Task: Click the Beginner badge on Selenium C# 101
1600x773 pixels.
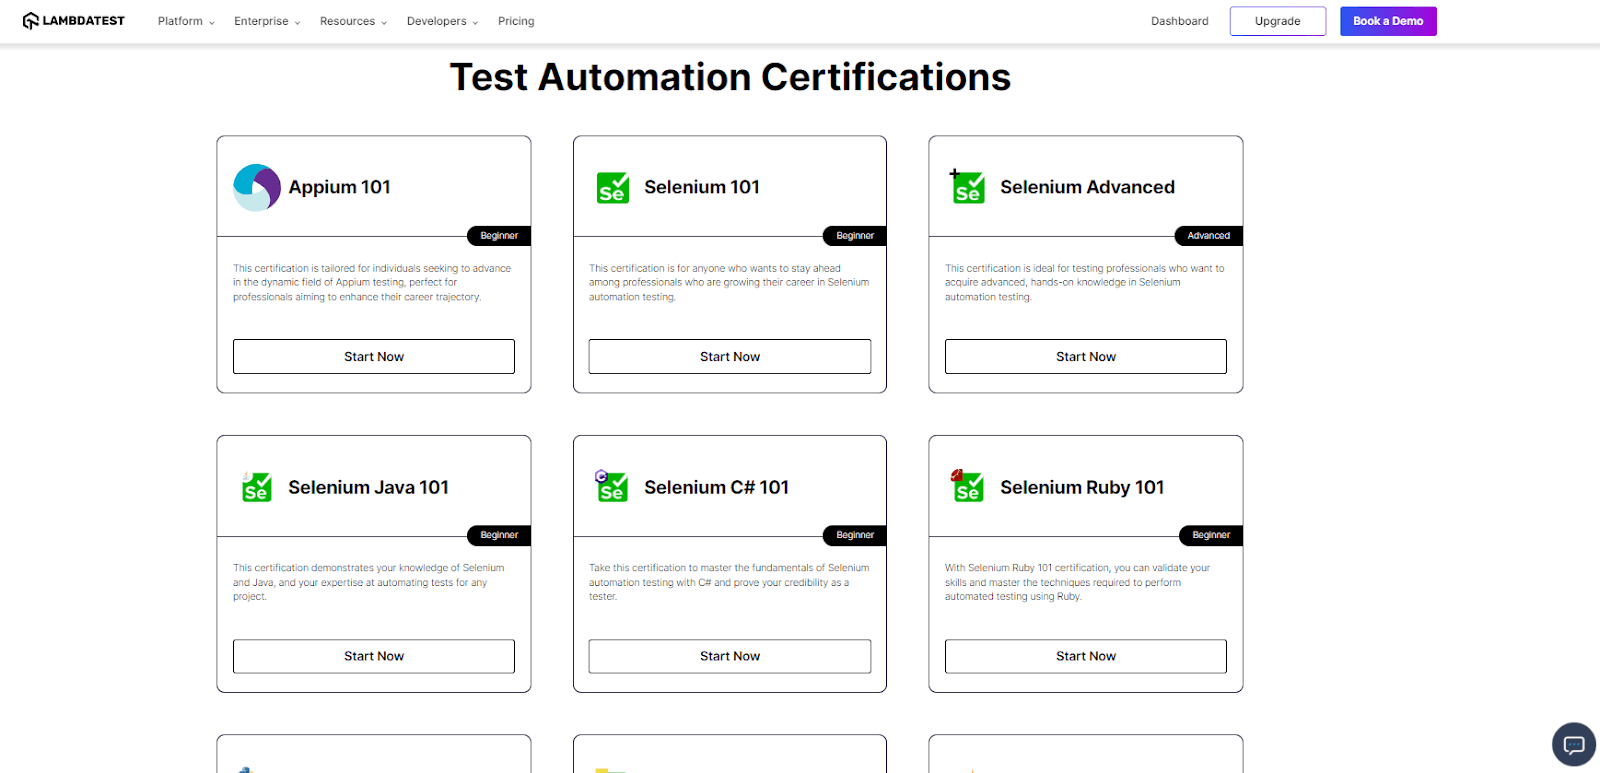Action: 855,535
